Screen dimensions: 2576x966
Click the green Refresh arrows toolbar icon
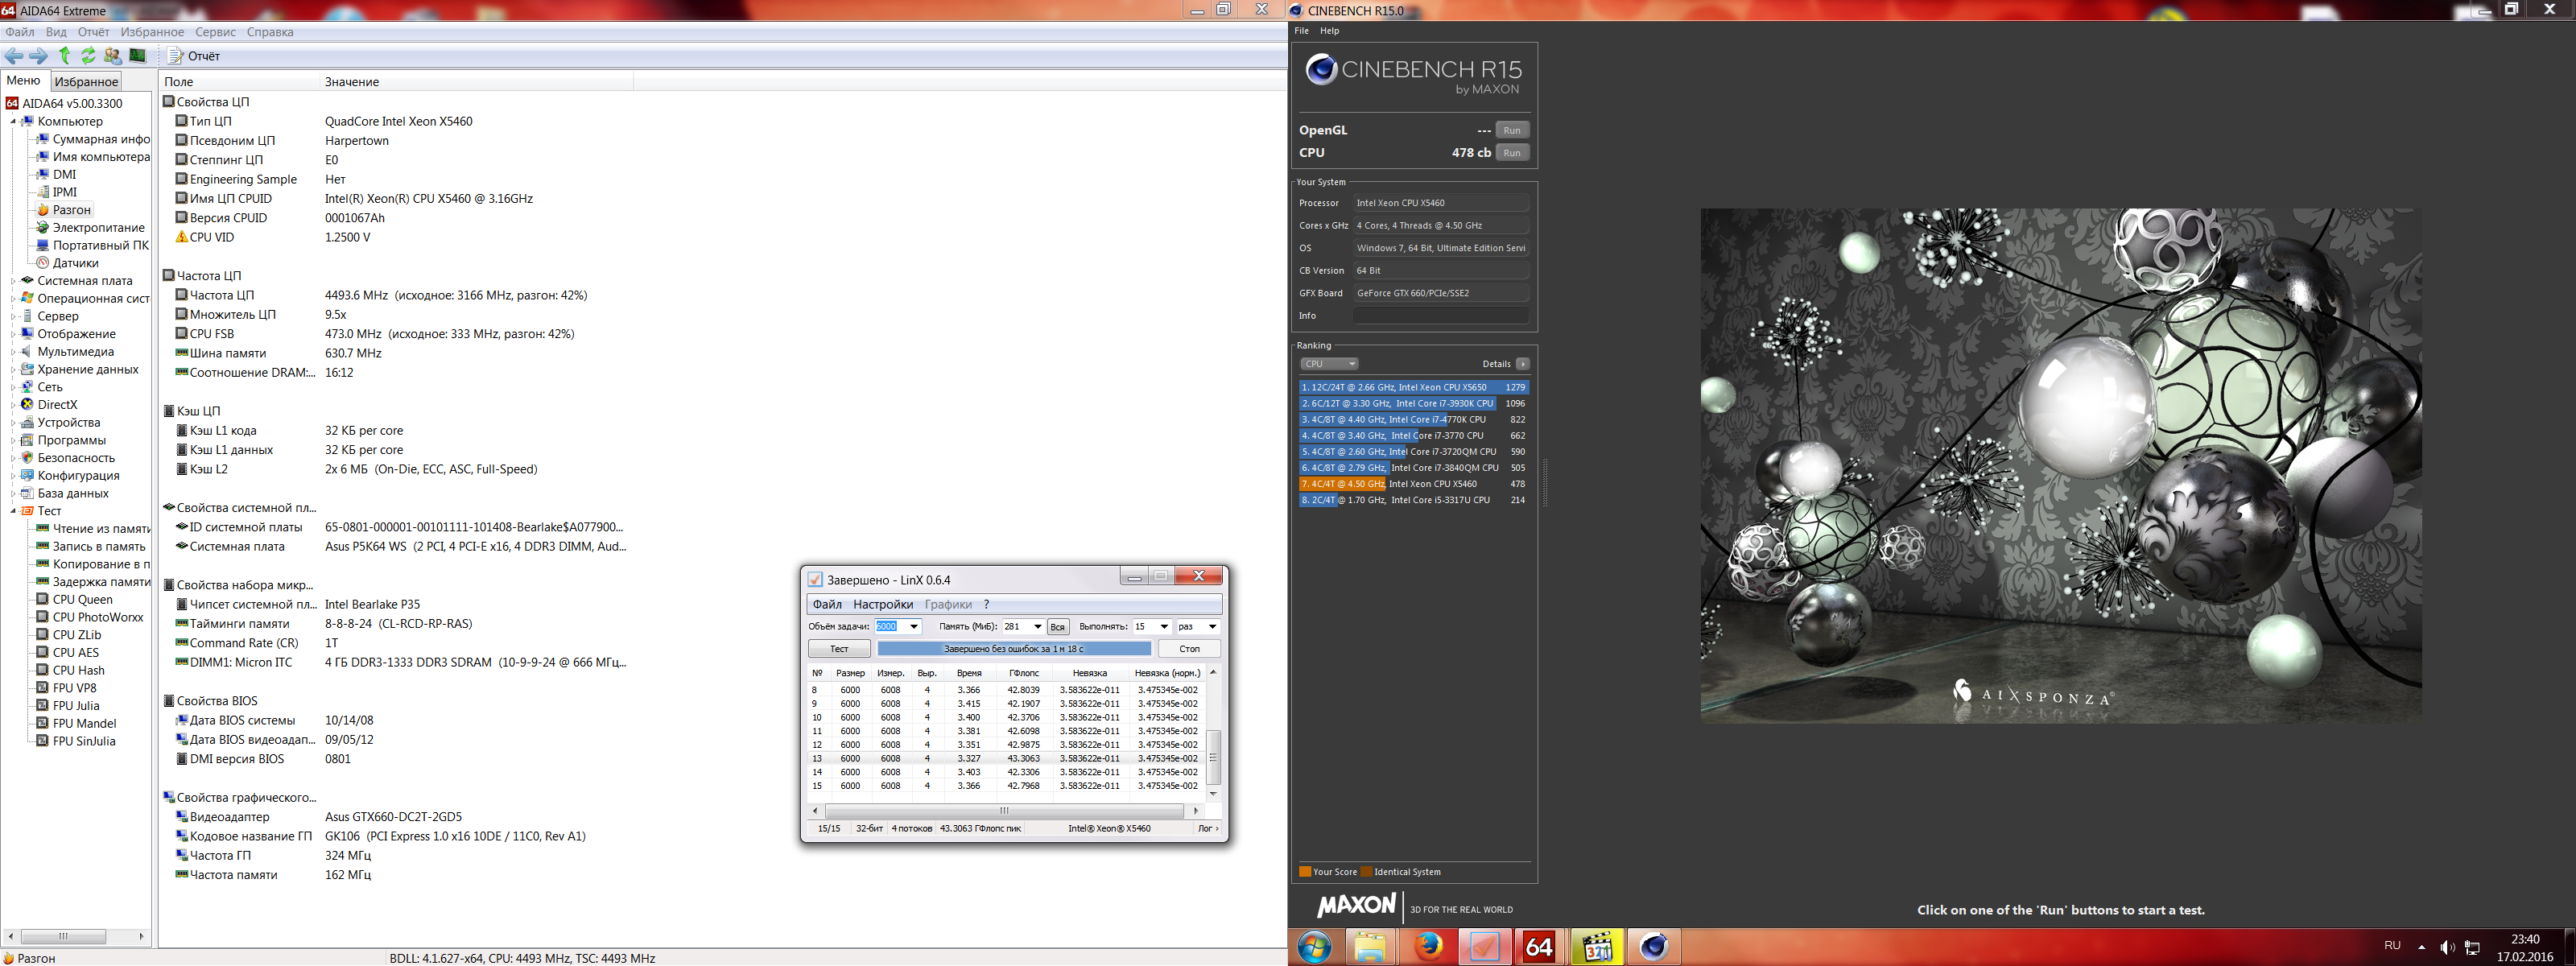(88, 56)
